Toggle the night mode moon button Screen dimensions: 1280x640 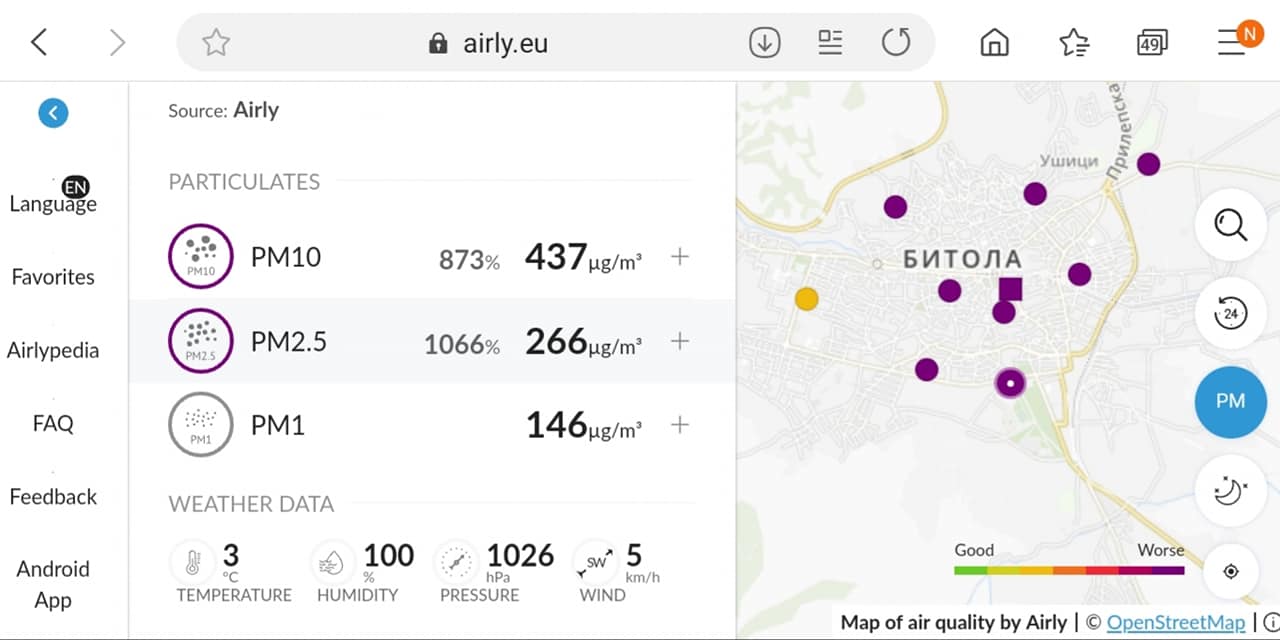pyautogui.click(x=1230, y=490)
